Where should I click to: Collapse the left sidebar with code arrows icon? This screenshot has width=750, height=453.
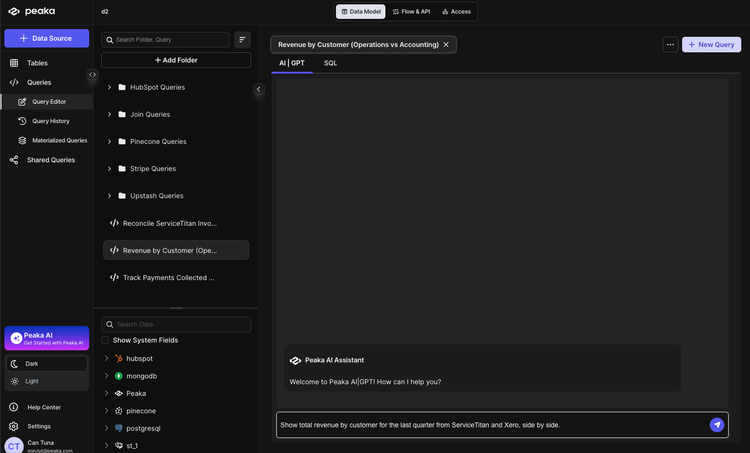(x=92, y=75)
